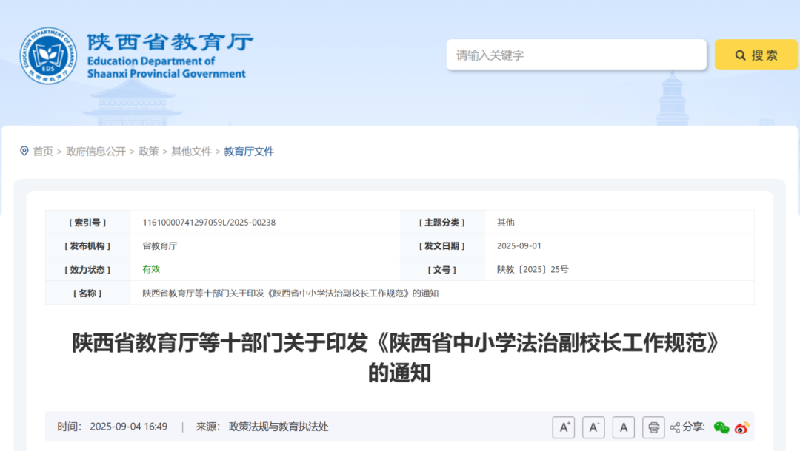Go to 首页 in breadcrumb
Image resolution: width=800 pixels, height=451 pixels.
[x=43, y=151]
